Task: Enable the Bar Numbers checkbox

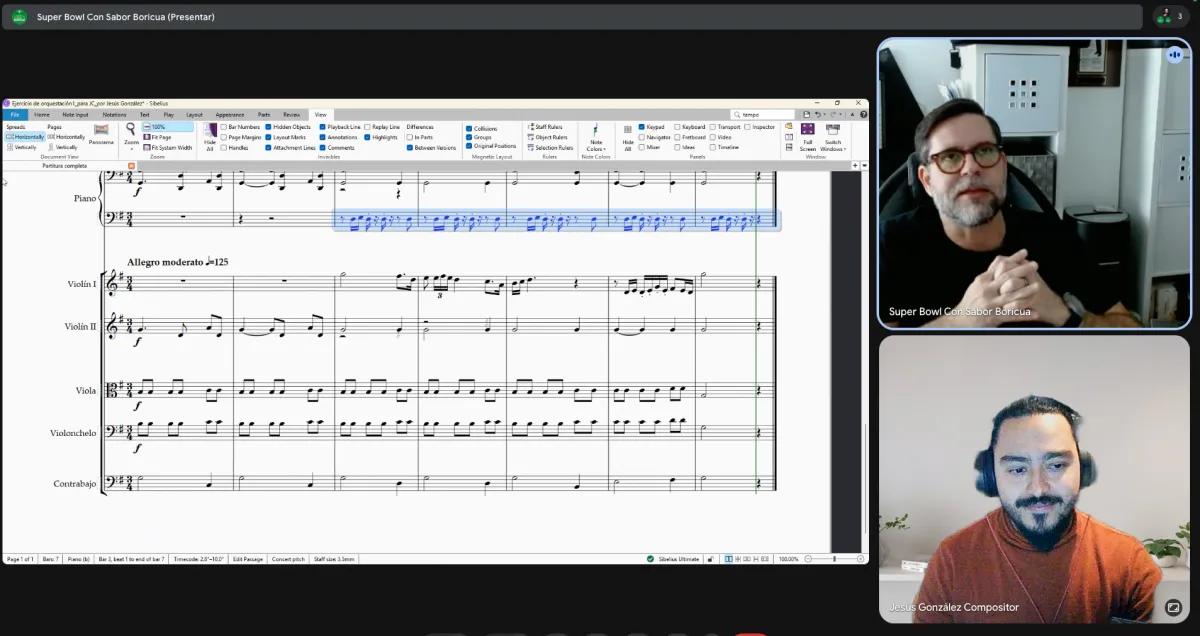Action: (224, 127)
